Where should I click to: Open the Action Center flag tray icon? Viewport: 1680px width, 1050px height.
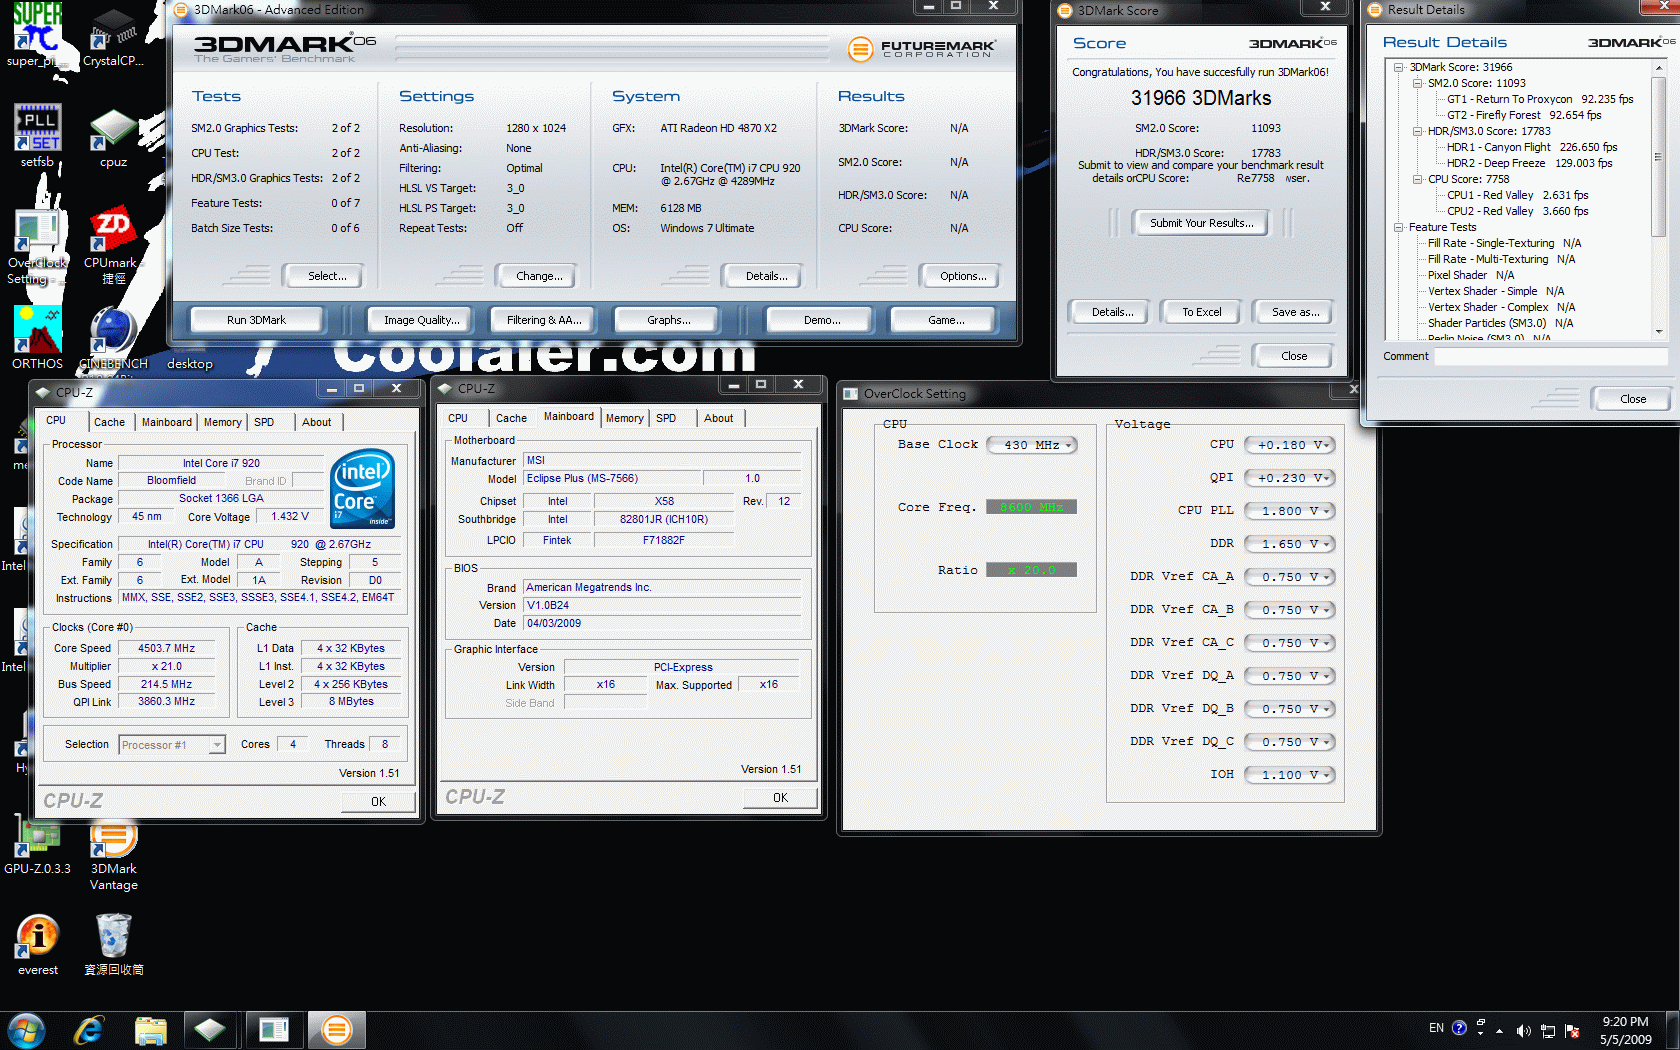[1572, 1030]
